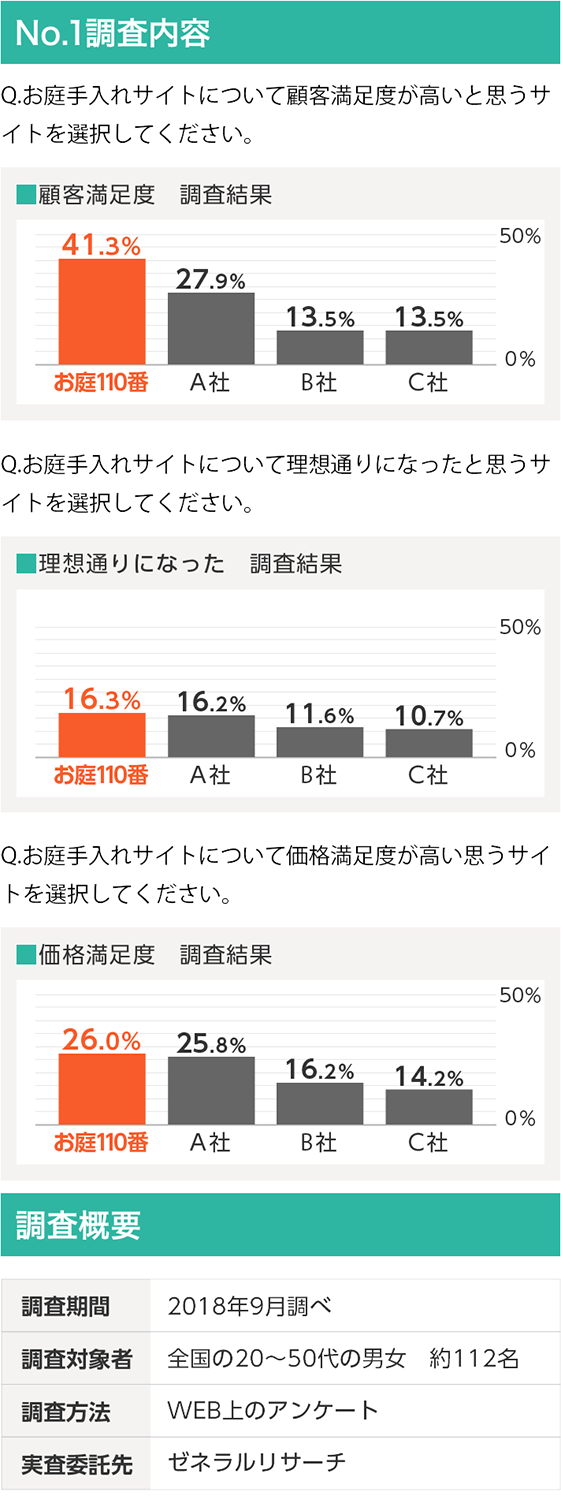Click the 全国の20〜50代の男女 約112名 cell

coord(355,1358)
